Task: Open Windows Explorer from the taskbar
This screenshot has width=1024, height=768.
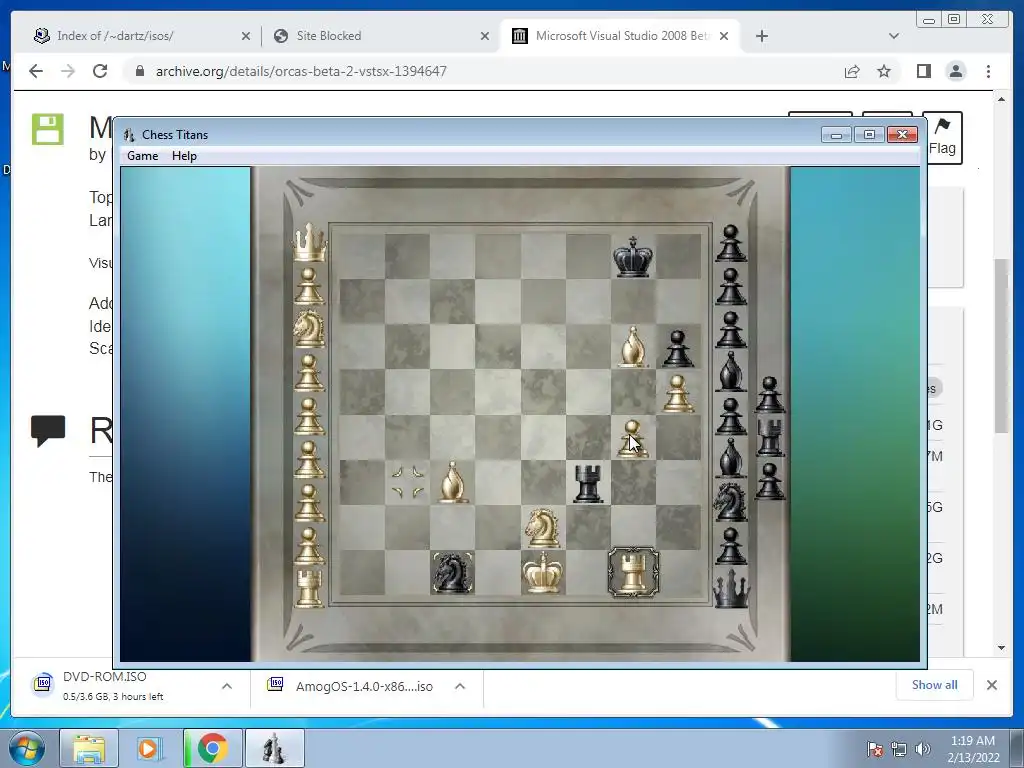Action: point(89,748)
